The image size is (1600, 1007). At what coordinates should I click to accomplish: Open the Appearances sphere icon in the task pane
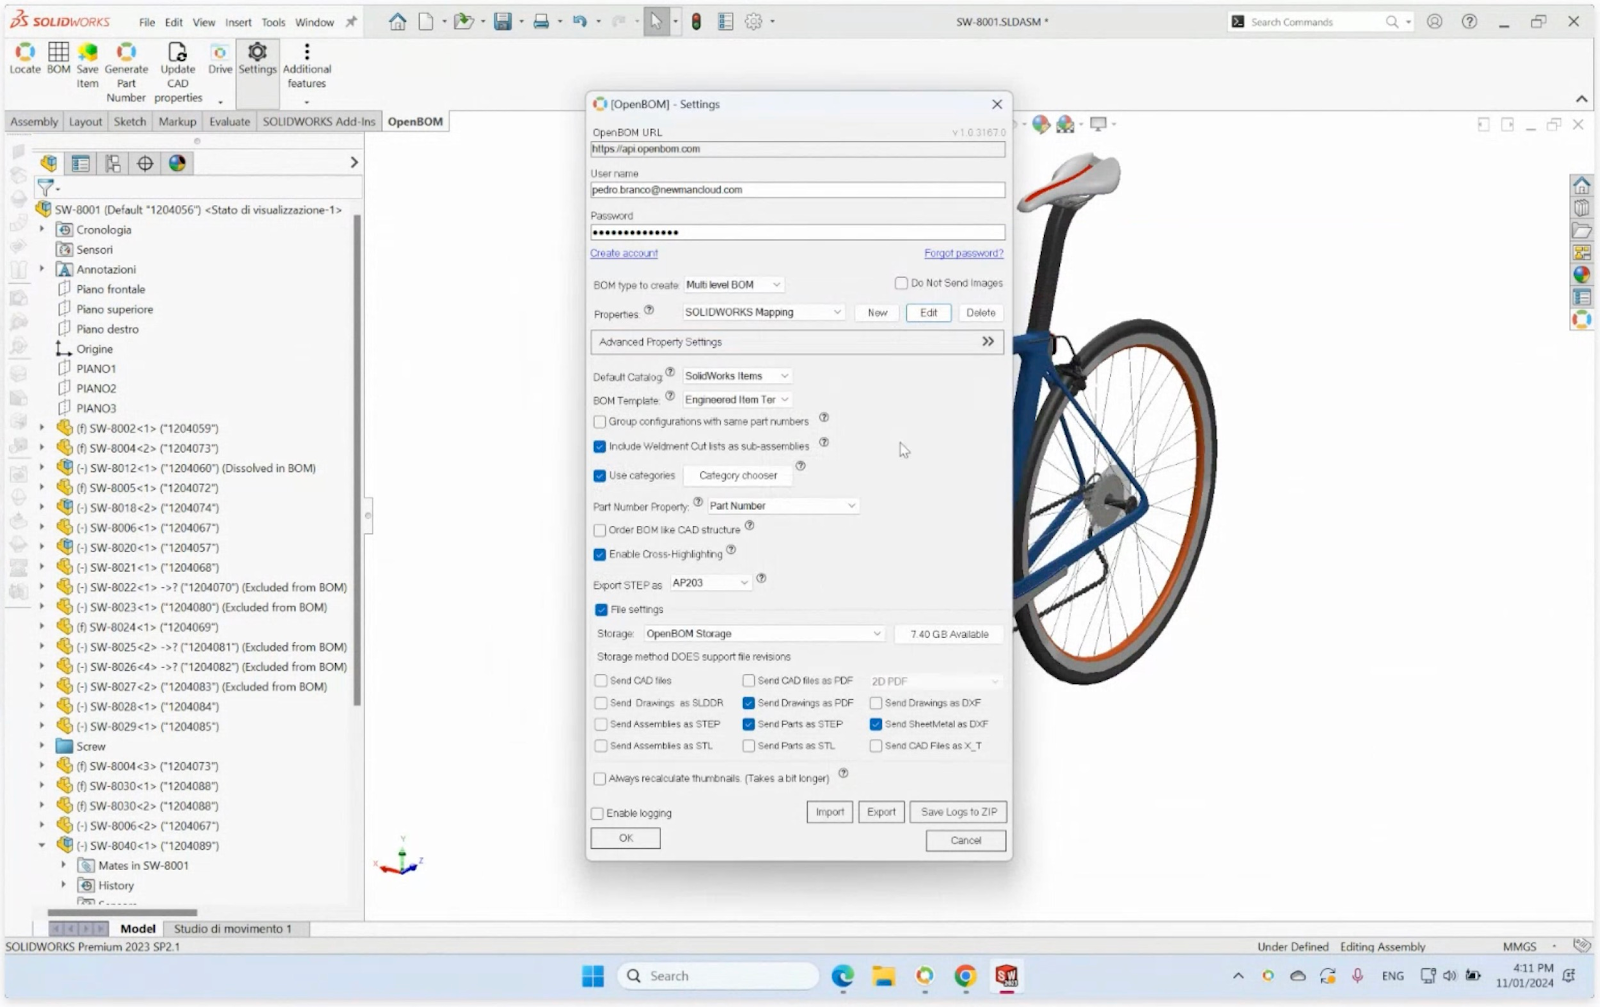(x=1581, y=275)
